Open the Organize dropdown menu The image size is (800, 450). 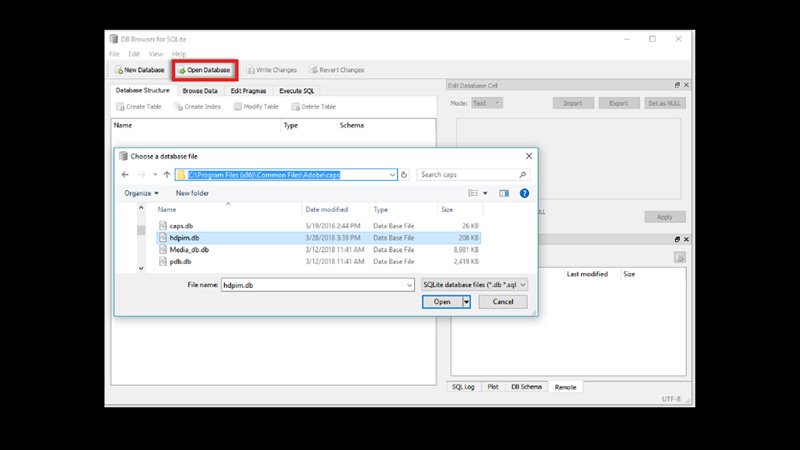tap(141, 193)
